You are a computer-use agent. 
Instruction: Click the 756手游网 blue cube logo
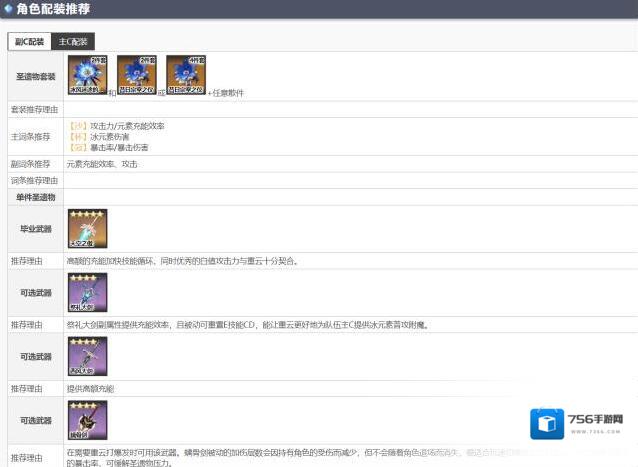click(x=547, y=424)
